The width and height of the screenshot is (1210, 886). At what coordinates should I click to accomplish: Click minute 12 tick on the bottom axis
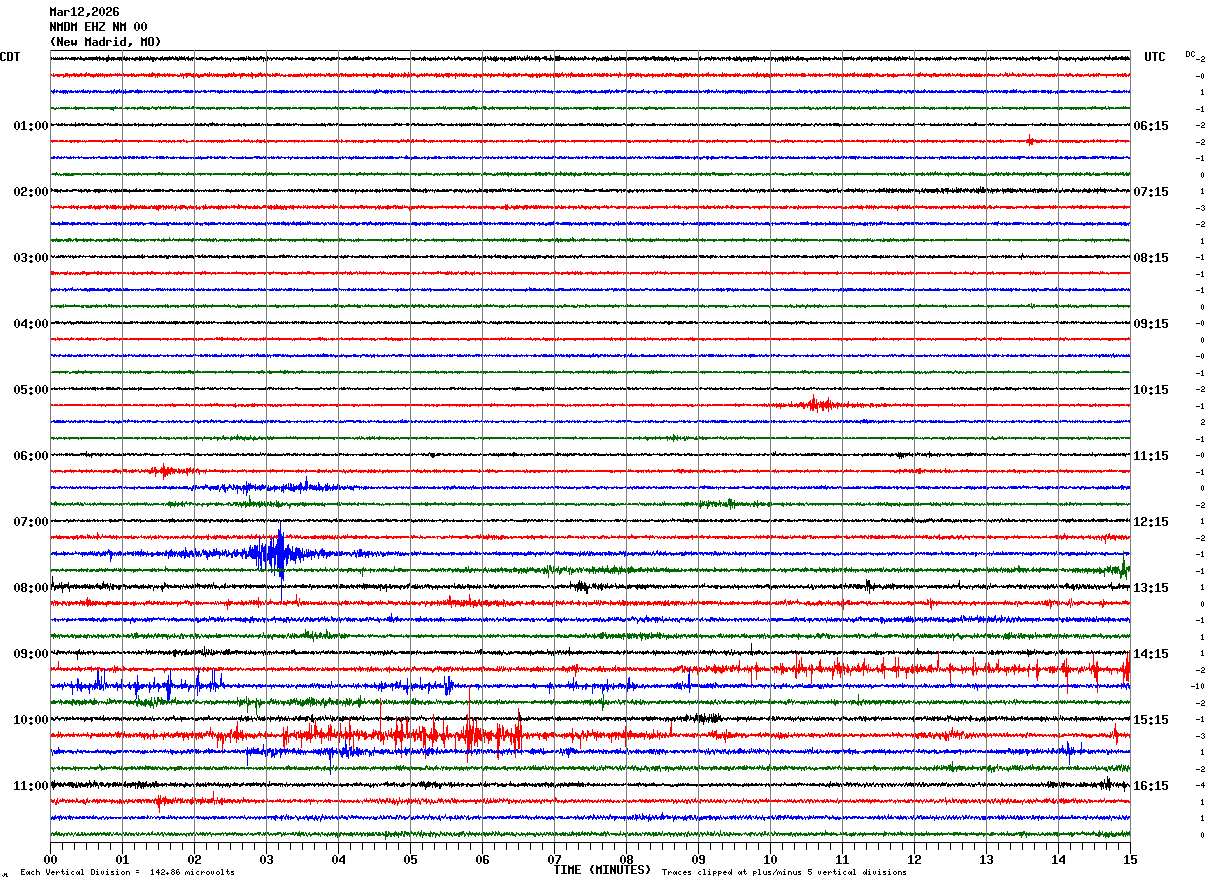(914, 859)
